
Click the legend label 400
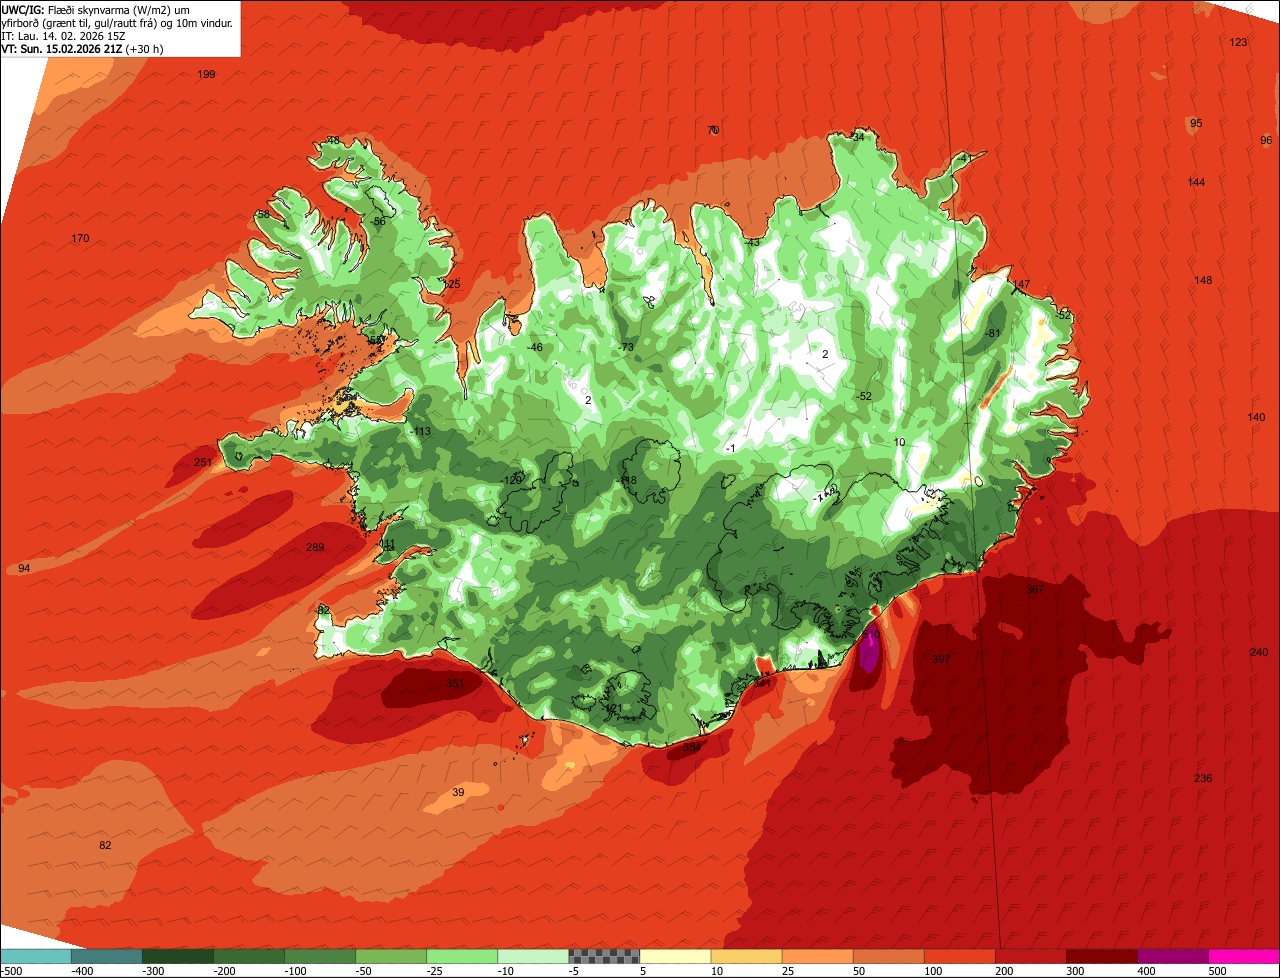click(1146, 970)
